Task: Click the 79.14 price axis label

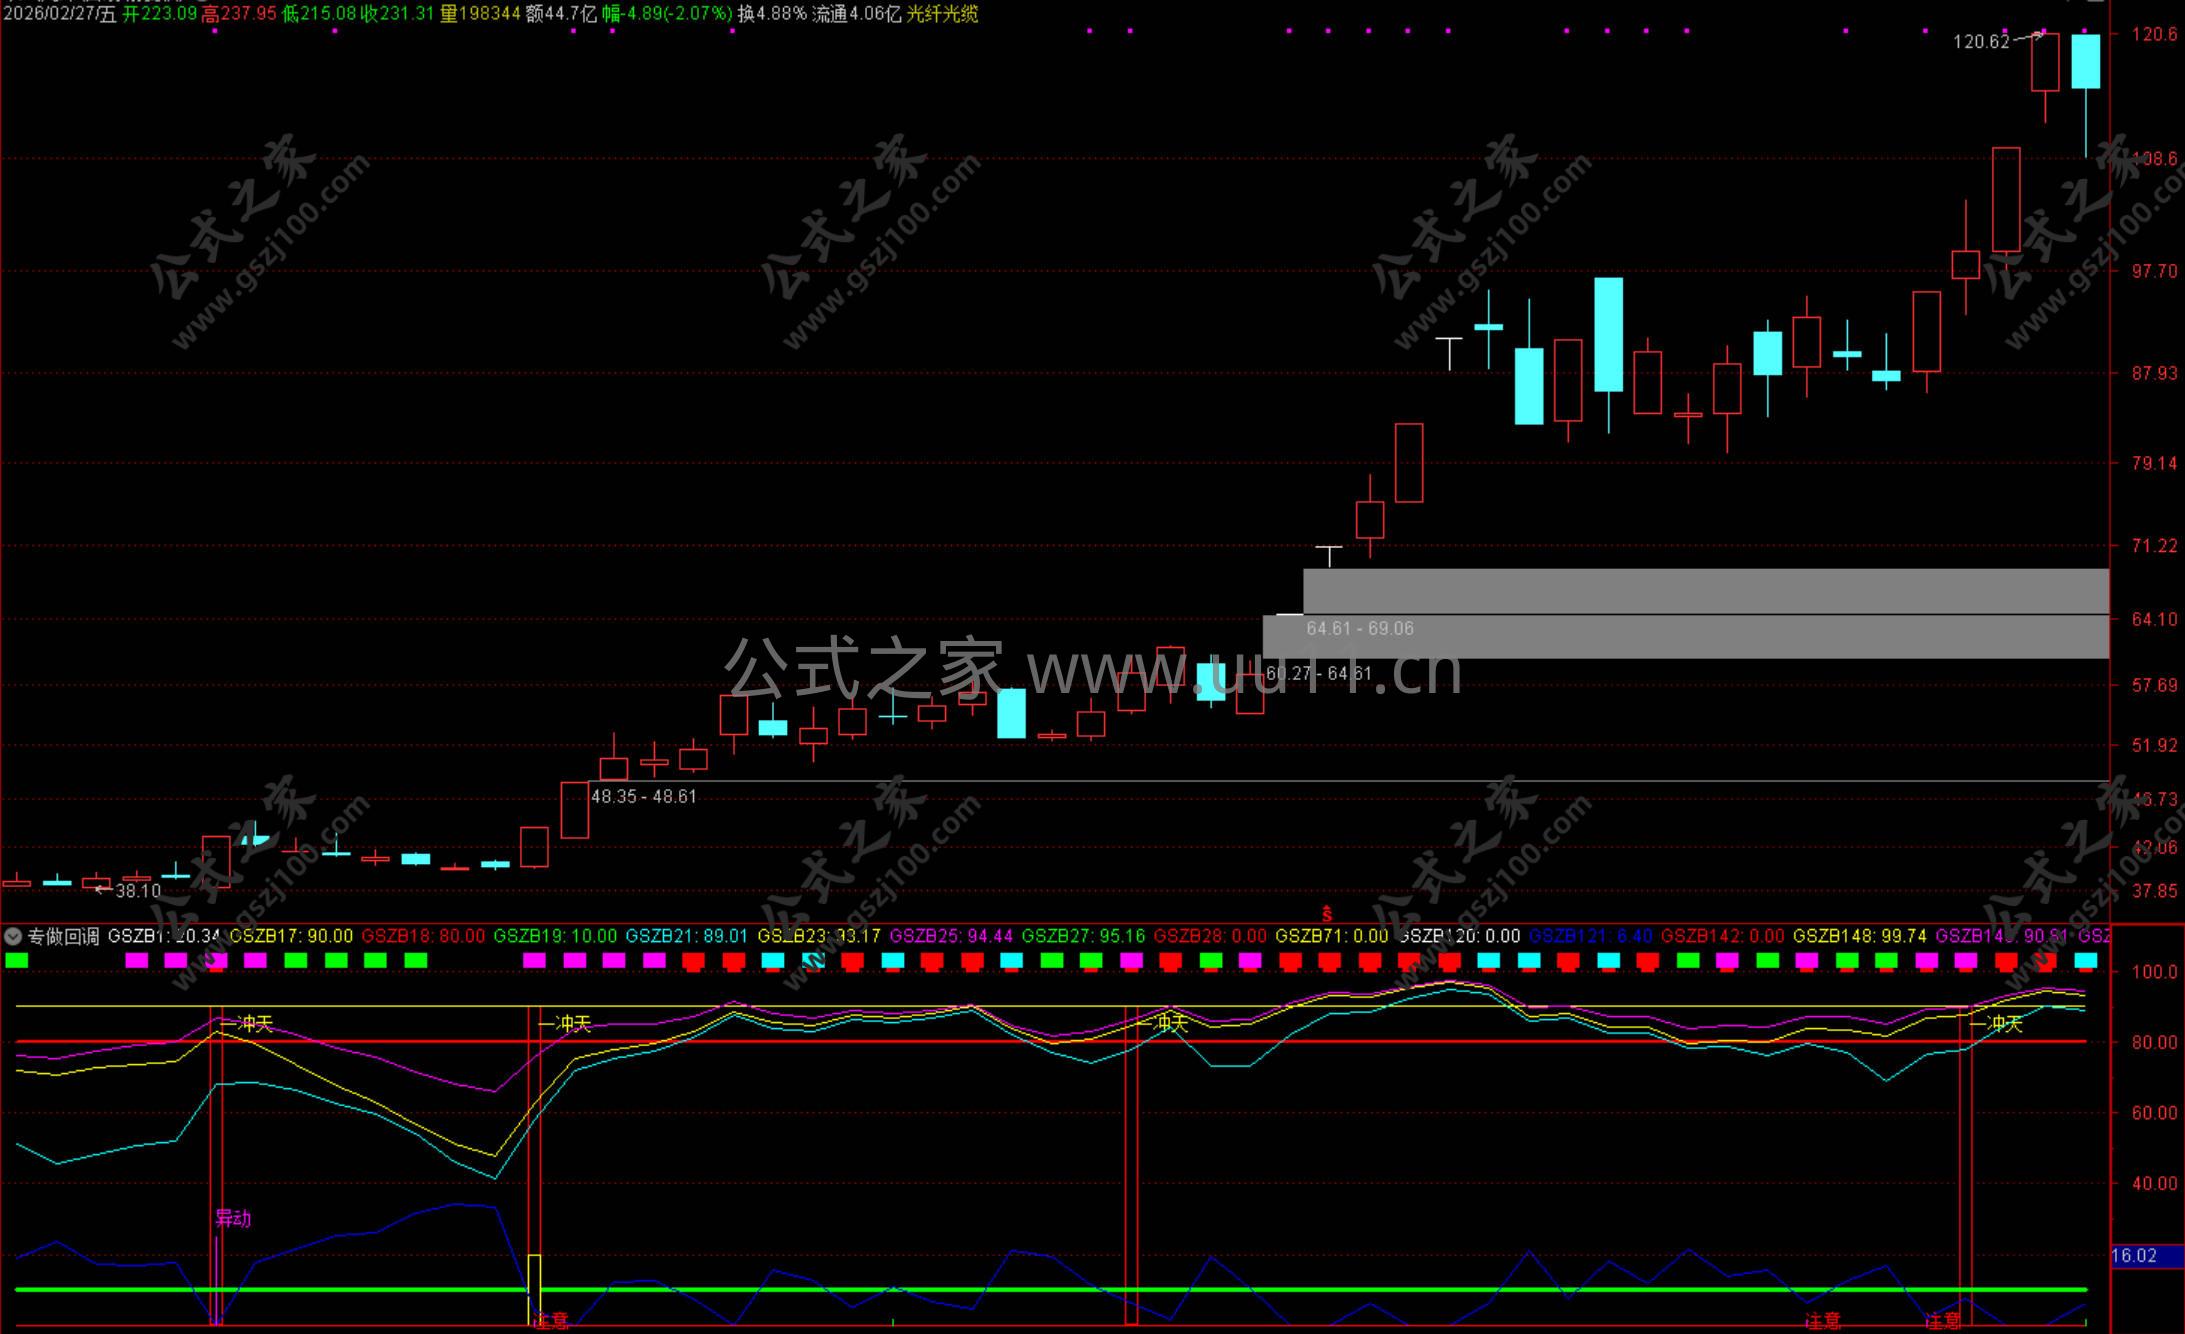Action: [x=2154, y=463]
